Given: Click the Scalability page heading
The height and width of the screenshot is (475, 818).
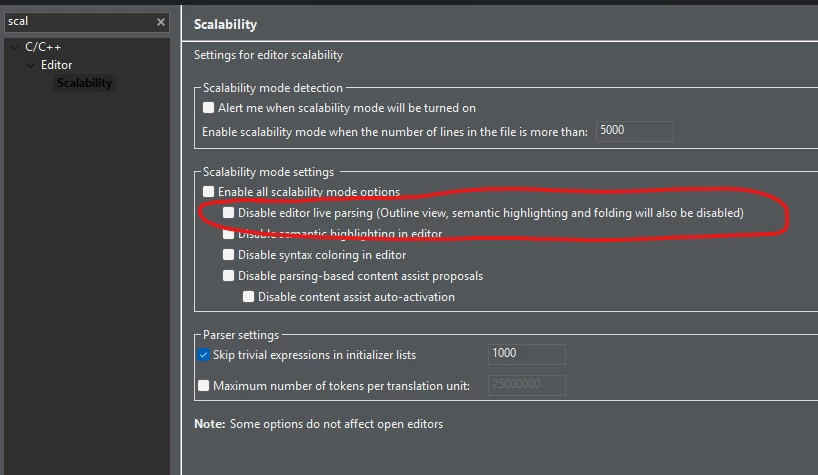Looking at the screenshot, I should coord(225,24).
